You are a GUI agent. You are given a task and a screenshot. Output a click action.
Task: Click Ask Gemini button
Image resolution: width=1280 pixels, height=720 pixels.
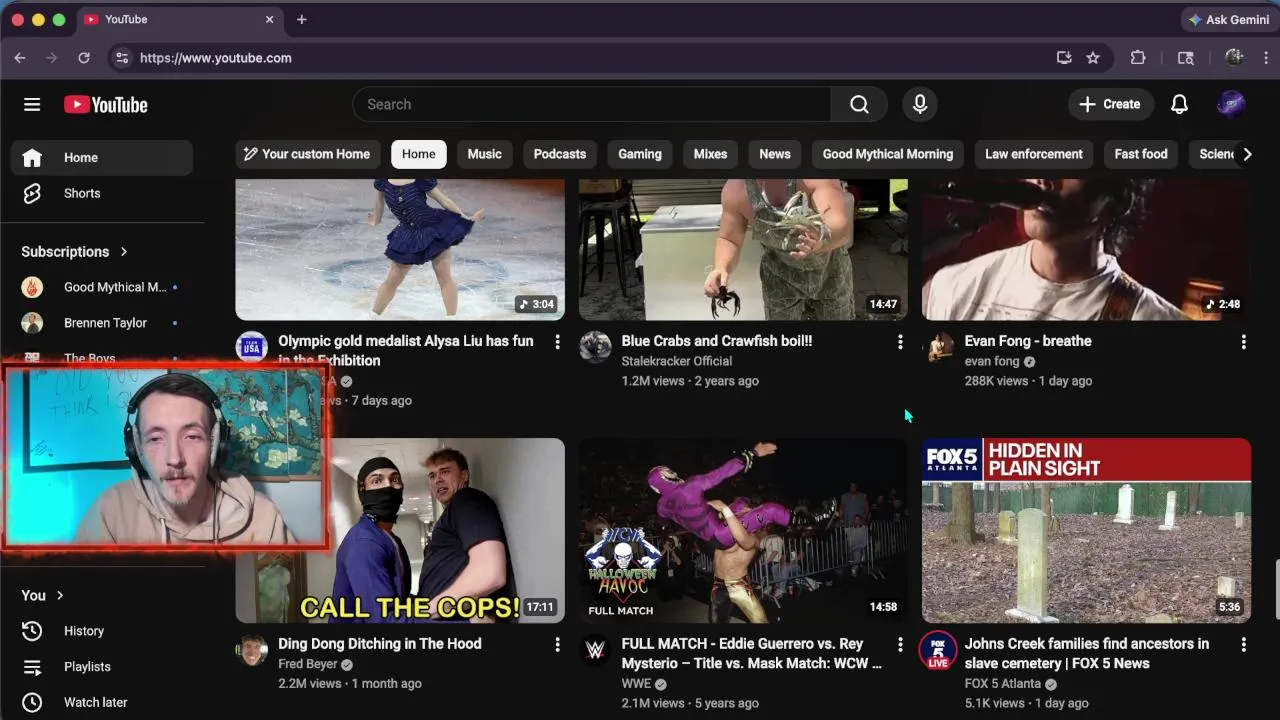coord(1228,20)
